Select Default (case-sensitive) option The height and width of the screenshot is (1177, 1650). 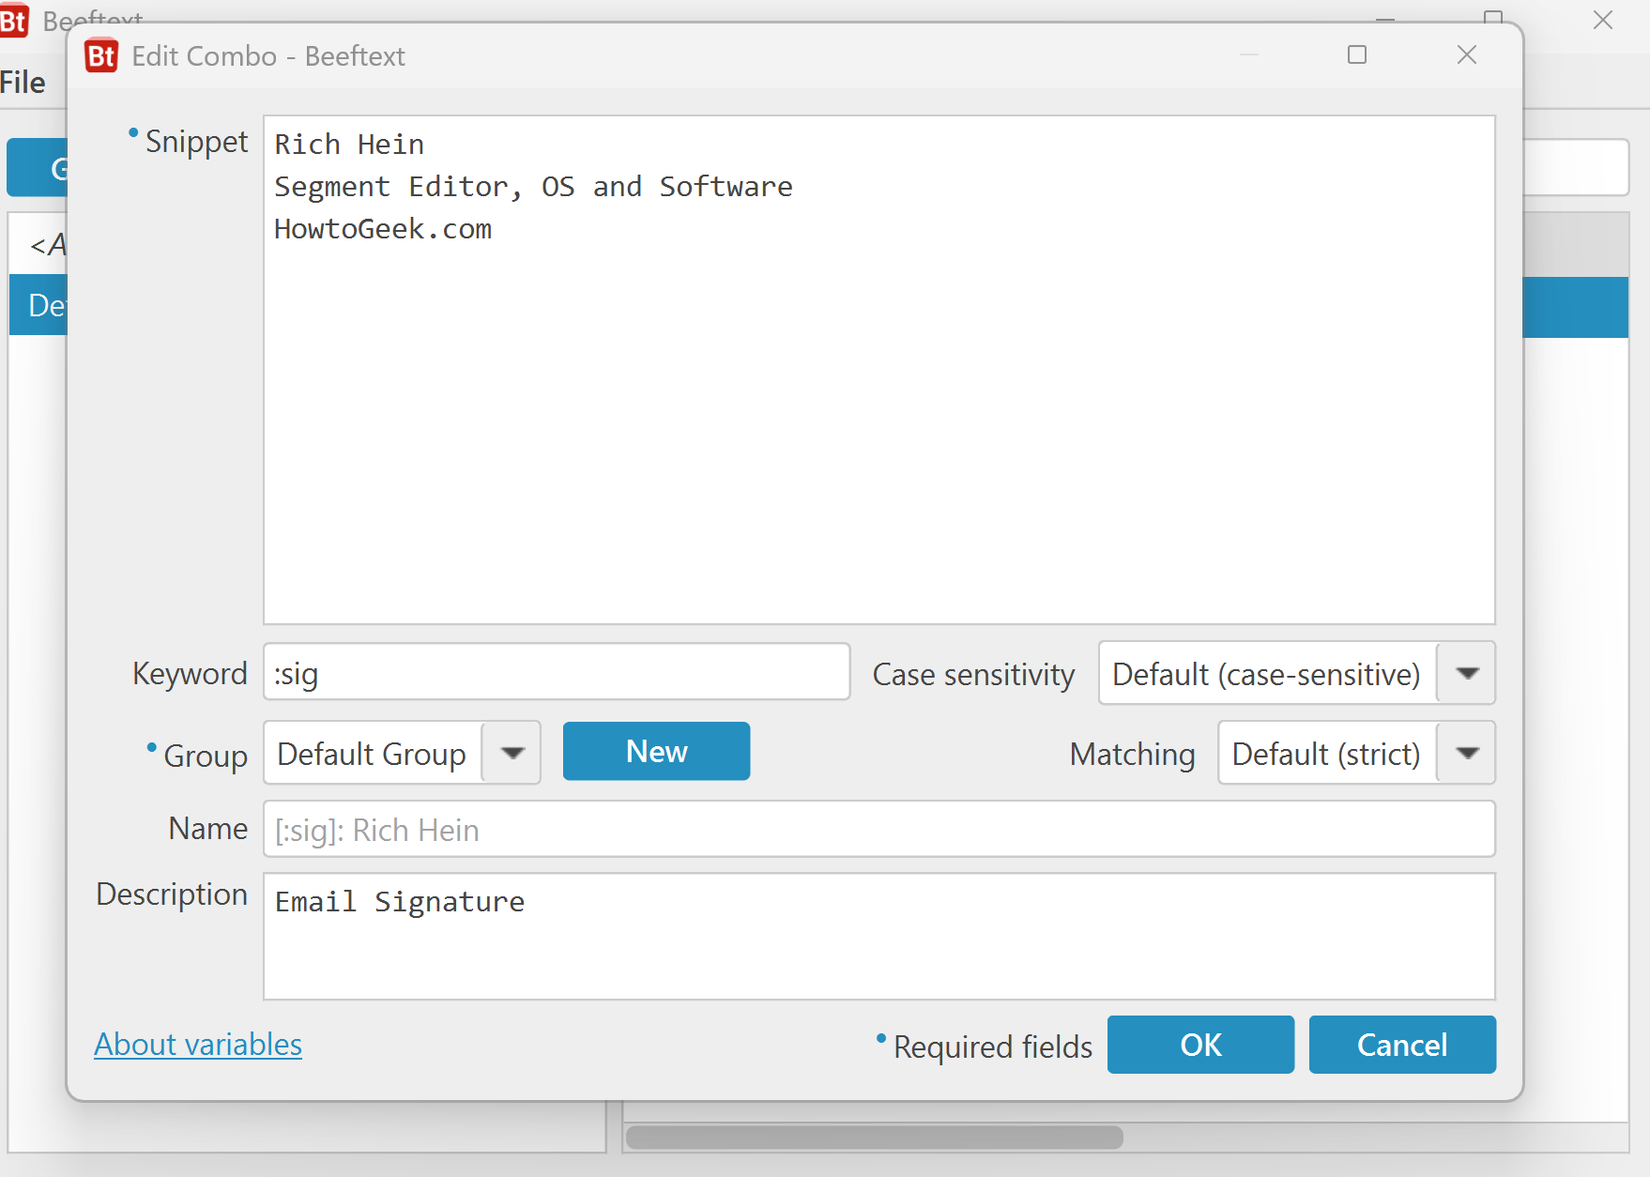pyautogui.click(x=1266, y=673)
